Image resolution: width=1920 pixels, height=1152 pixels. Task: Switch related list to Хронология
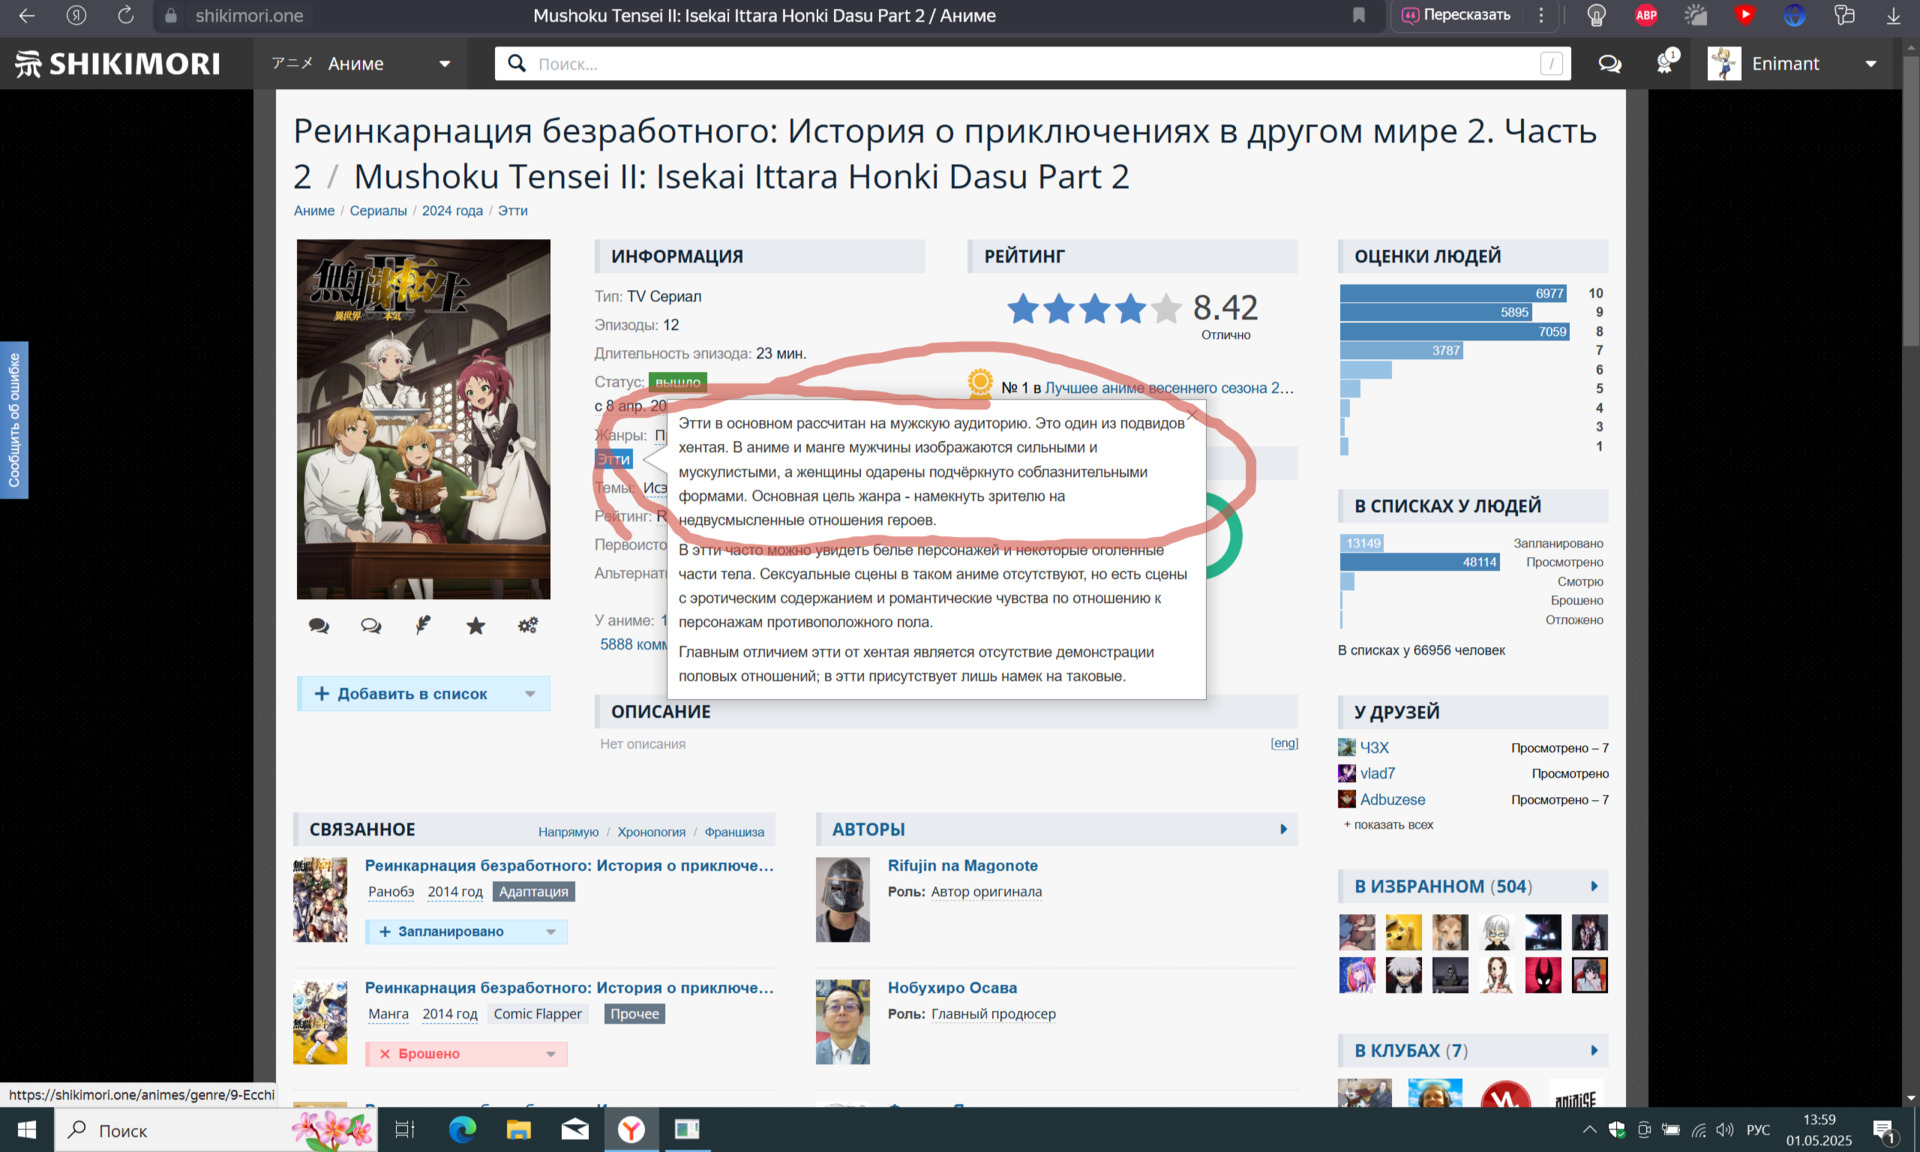point(651,832)
